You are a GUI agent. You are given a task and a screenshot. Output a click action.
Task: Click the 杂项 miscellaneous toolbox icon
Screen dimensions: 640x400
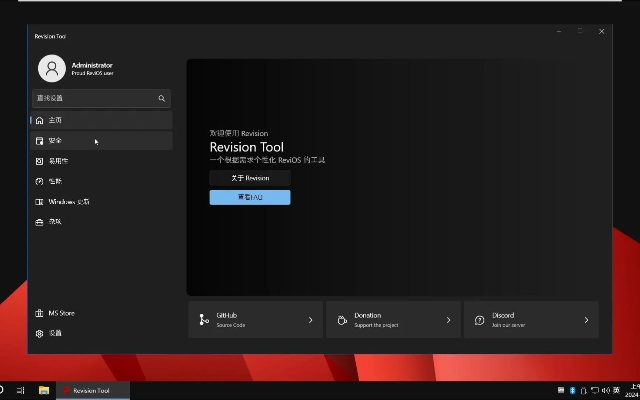[x=40, y=222]
